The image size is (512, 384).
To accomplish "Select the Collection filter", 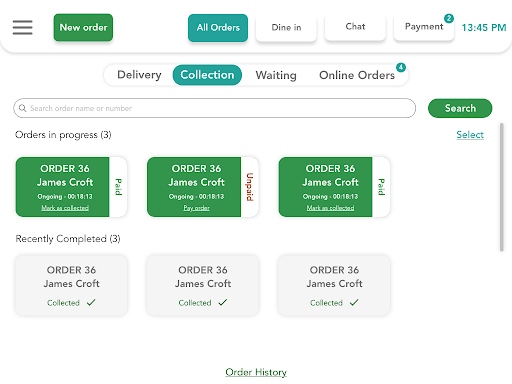I will coord(207,75).
